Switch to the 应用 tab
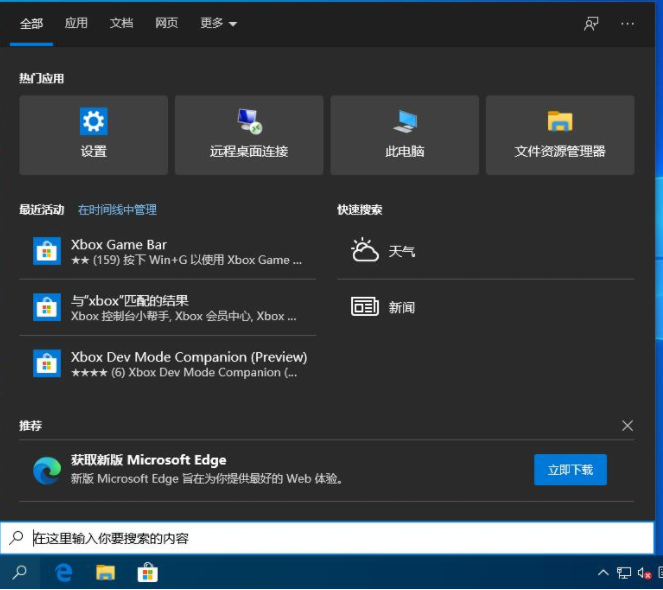The height and width of the screenshot is (590, 663). pyautogui.click(x=76, y=23)
